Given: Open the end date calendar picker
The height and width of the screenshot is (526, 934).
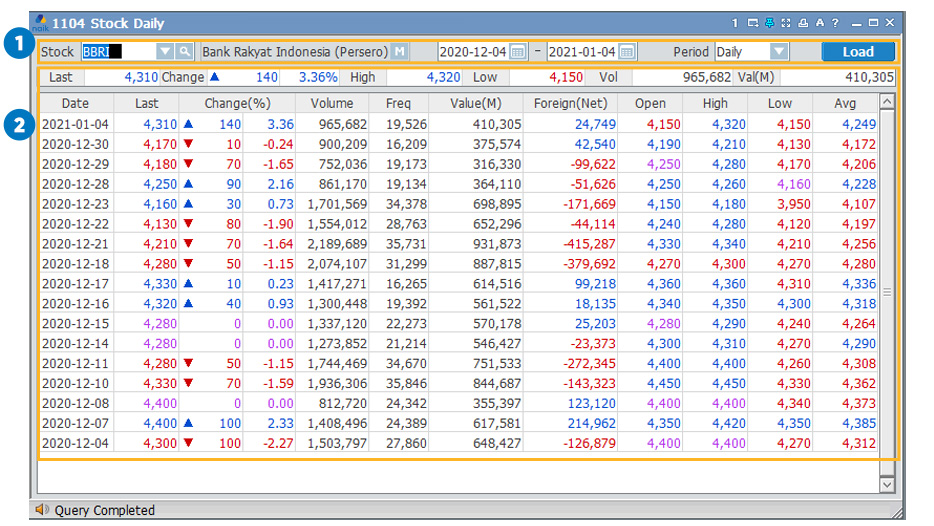Looking at the screenshot, I should (x=627, y=52).
